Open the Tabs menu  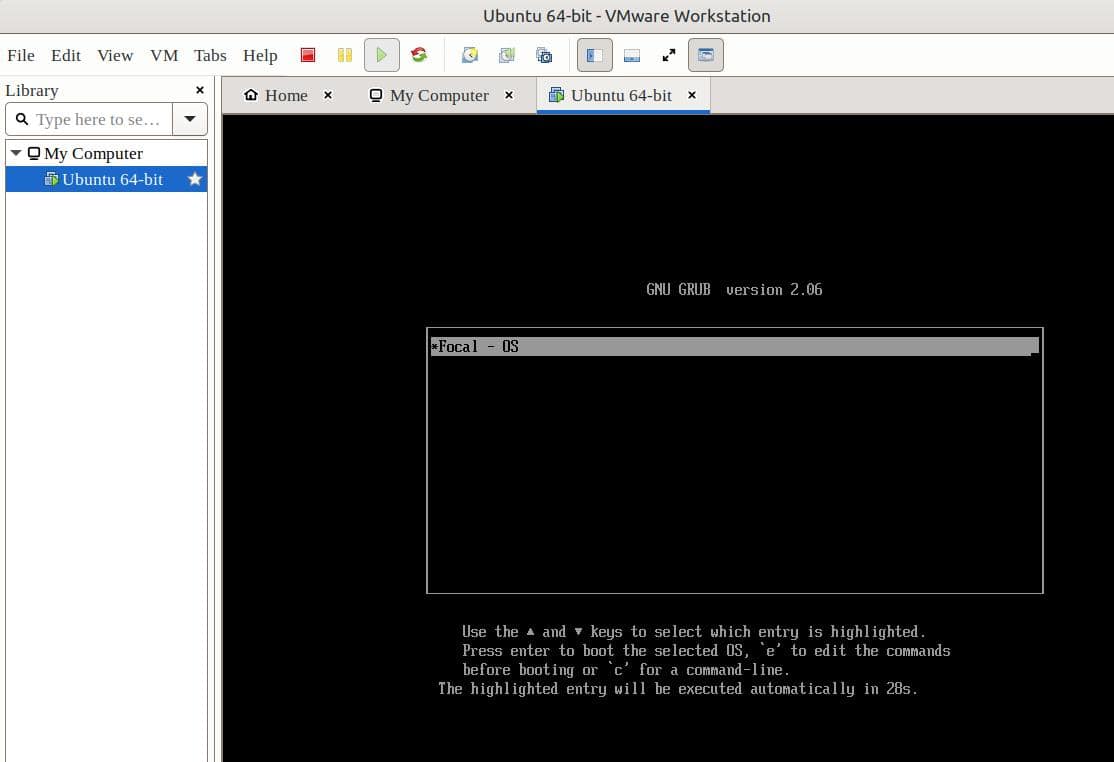click(210, 55)
